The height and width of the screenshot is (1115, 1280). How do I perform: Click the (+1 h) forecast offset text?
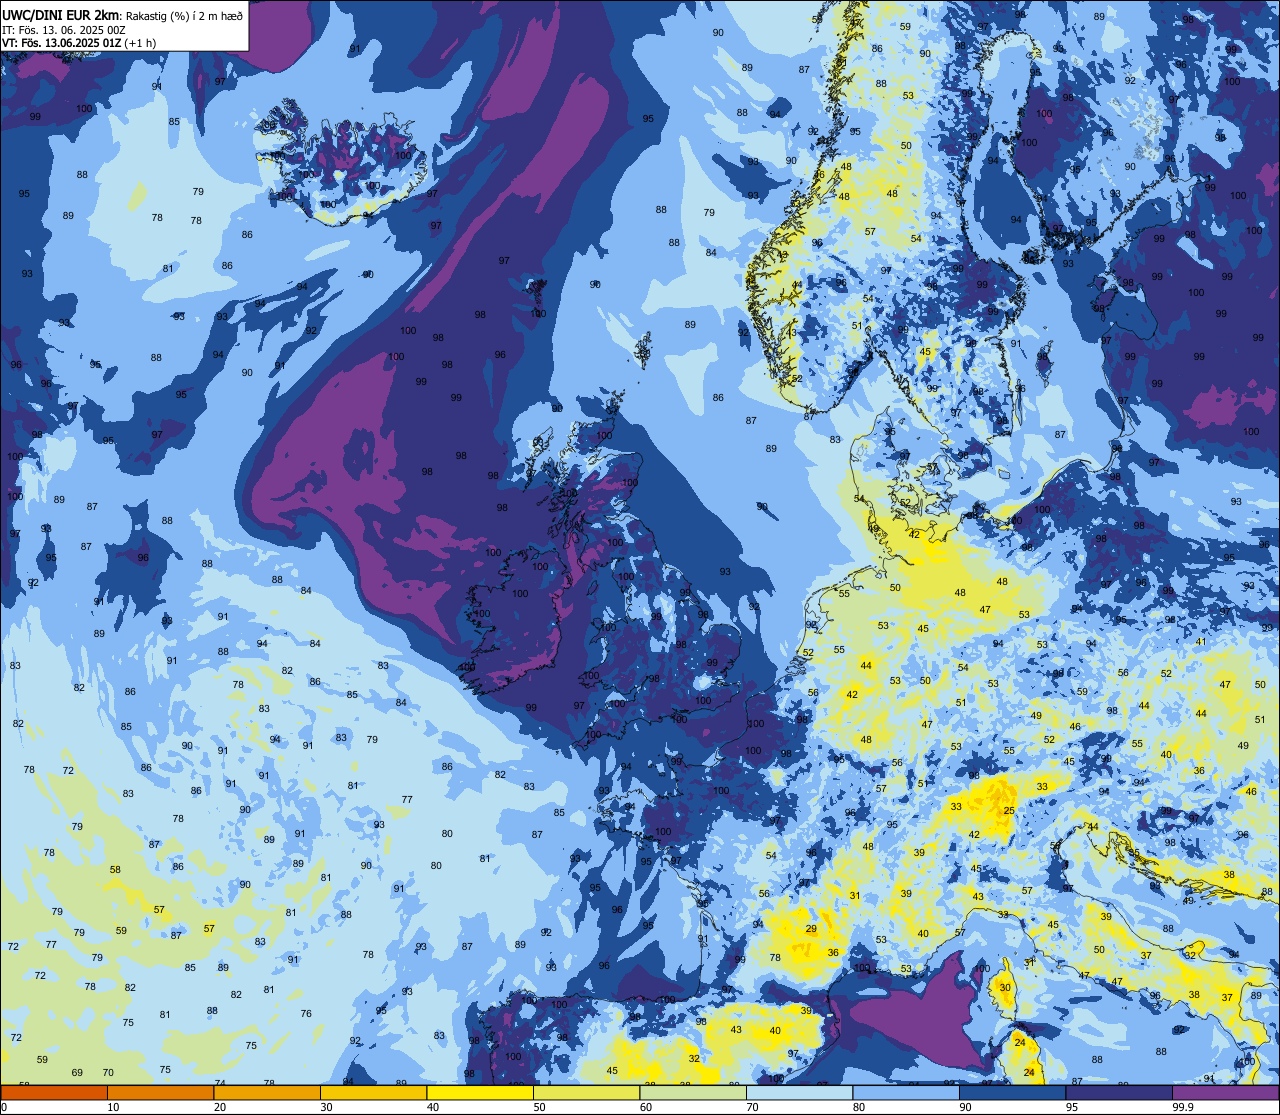pyautogui.click(x=141, y=43)
